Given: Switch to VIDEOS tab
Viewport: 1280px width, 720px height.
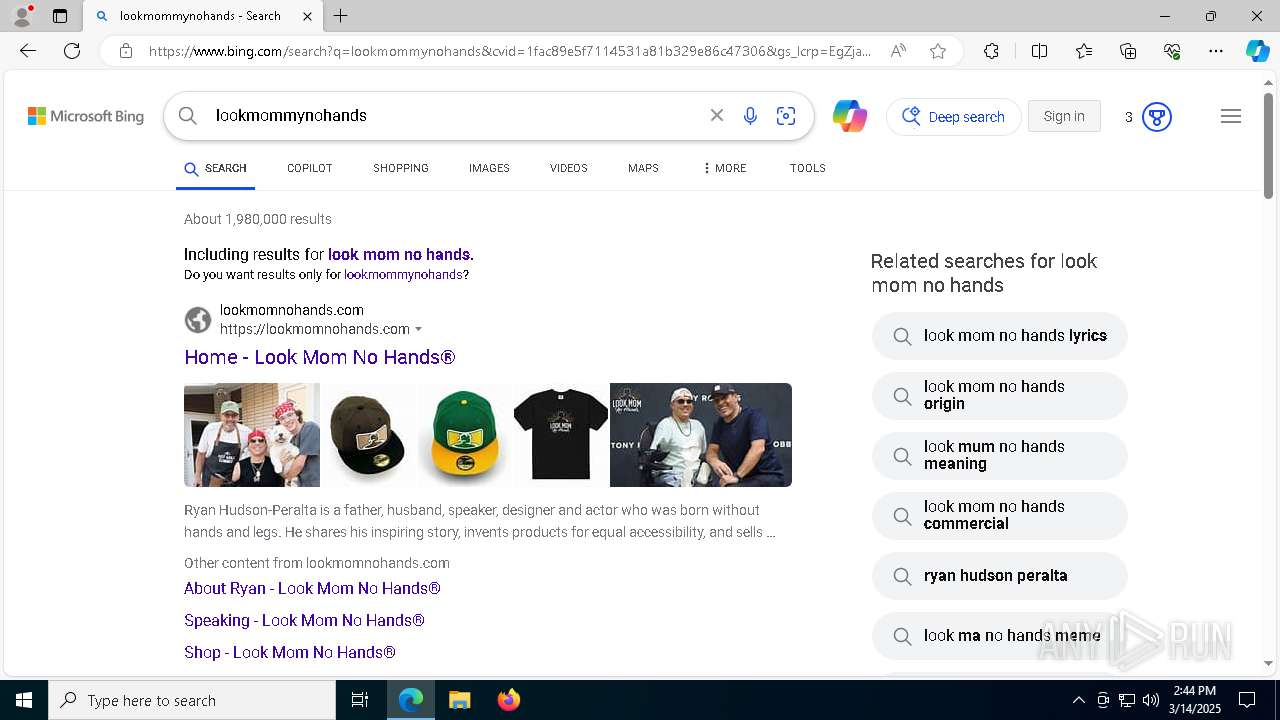Looking at the screenshot, I should [569, 168].
